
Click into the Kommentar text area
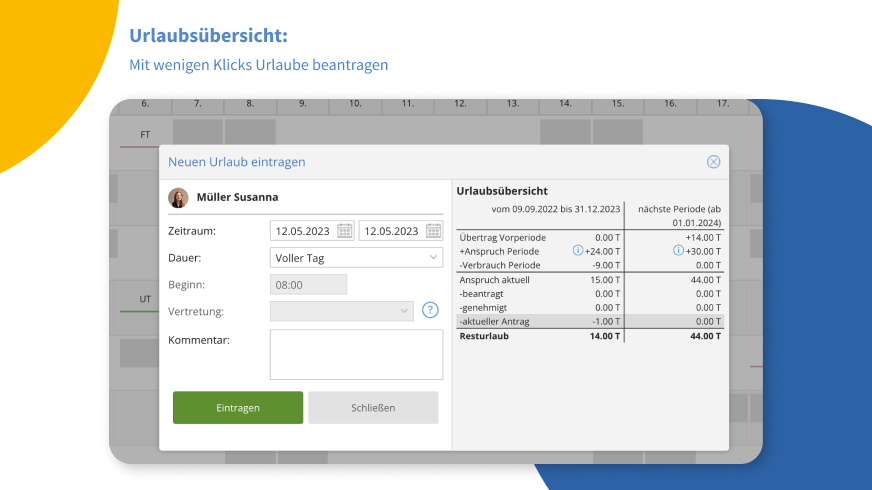tap(356, 355)
